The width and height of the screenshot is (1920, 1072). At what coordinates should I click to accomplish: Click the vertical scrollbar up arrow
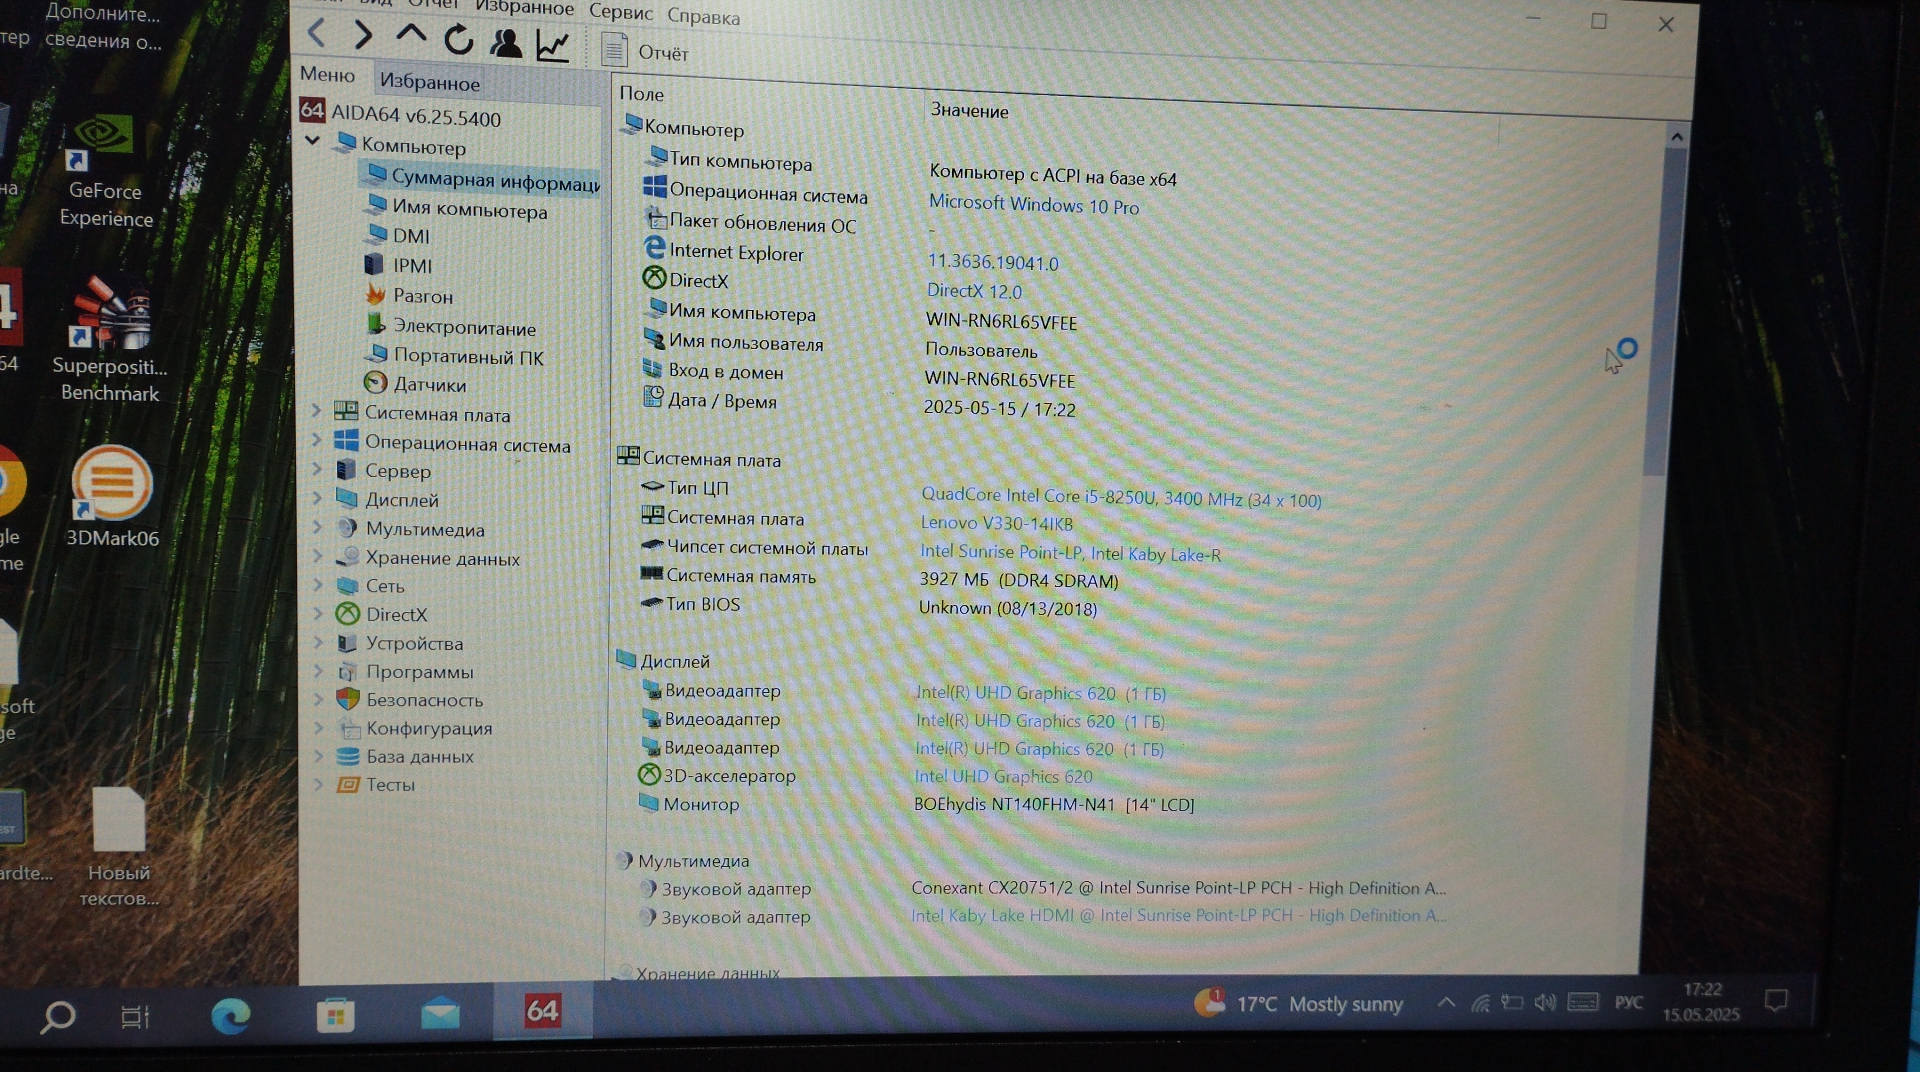point(1677,136)
